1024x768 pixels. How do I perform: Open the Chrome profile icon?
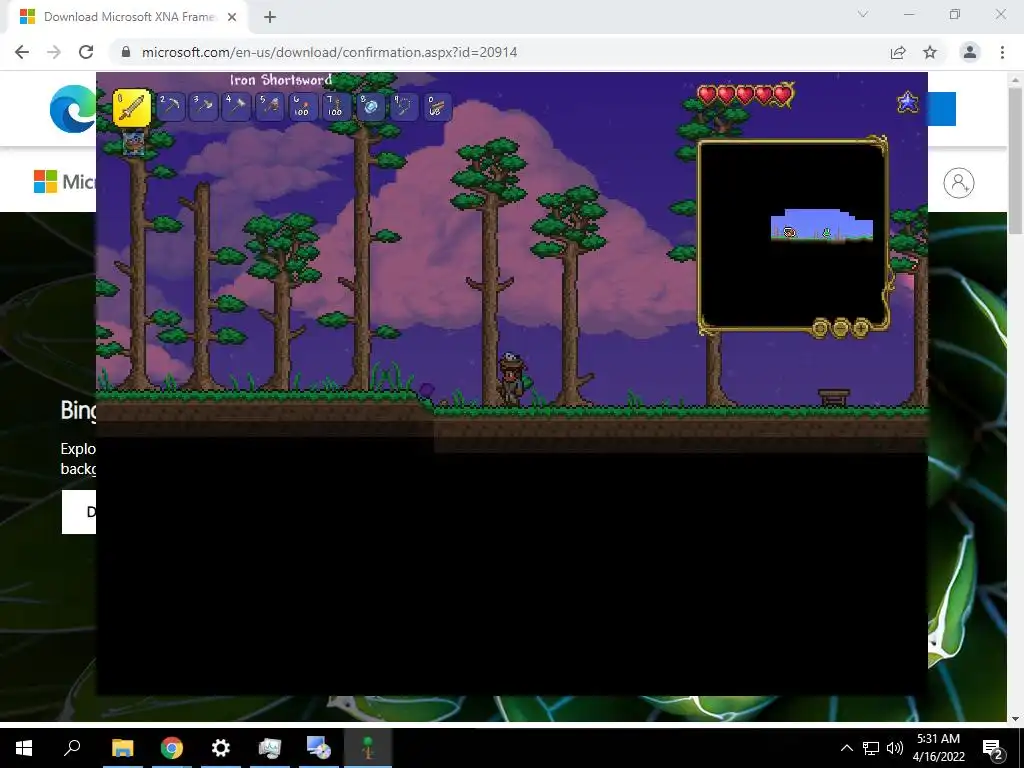tap(970, 52)
